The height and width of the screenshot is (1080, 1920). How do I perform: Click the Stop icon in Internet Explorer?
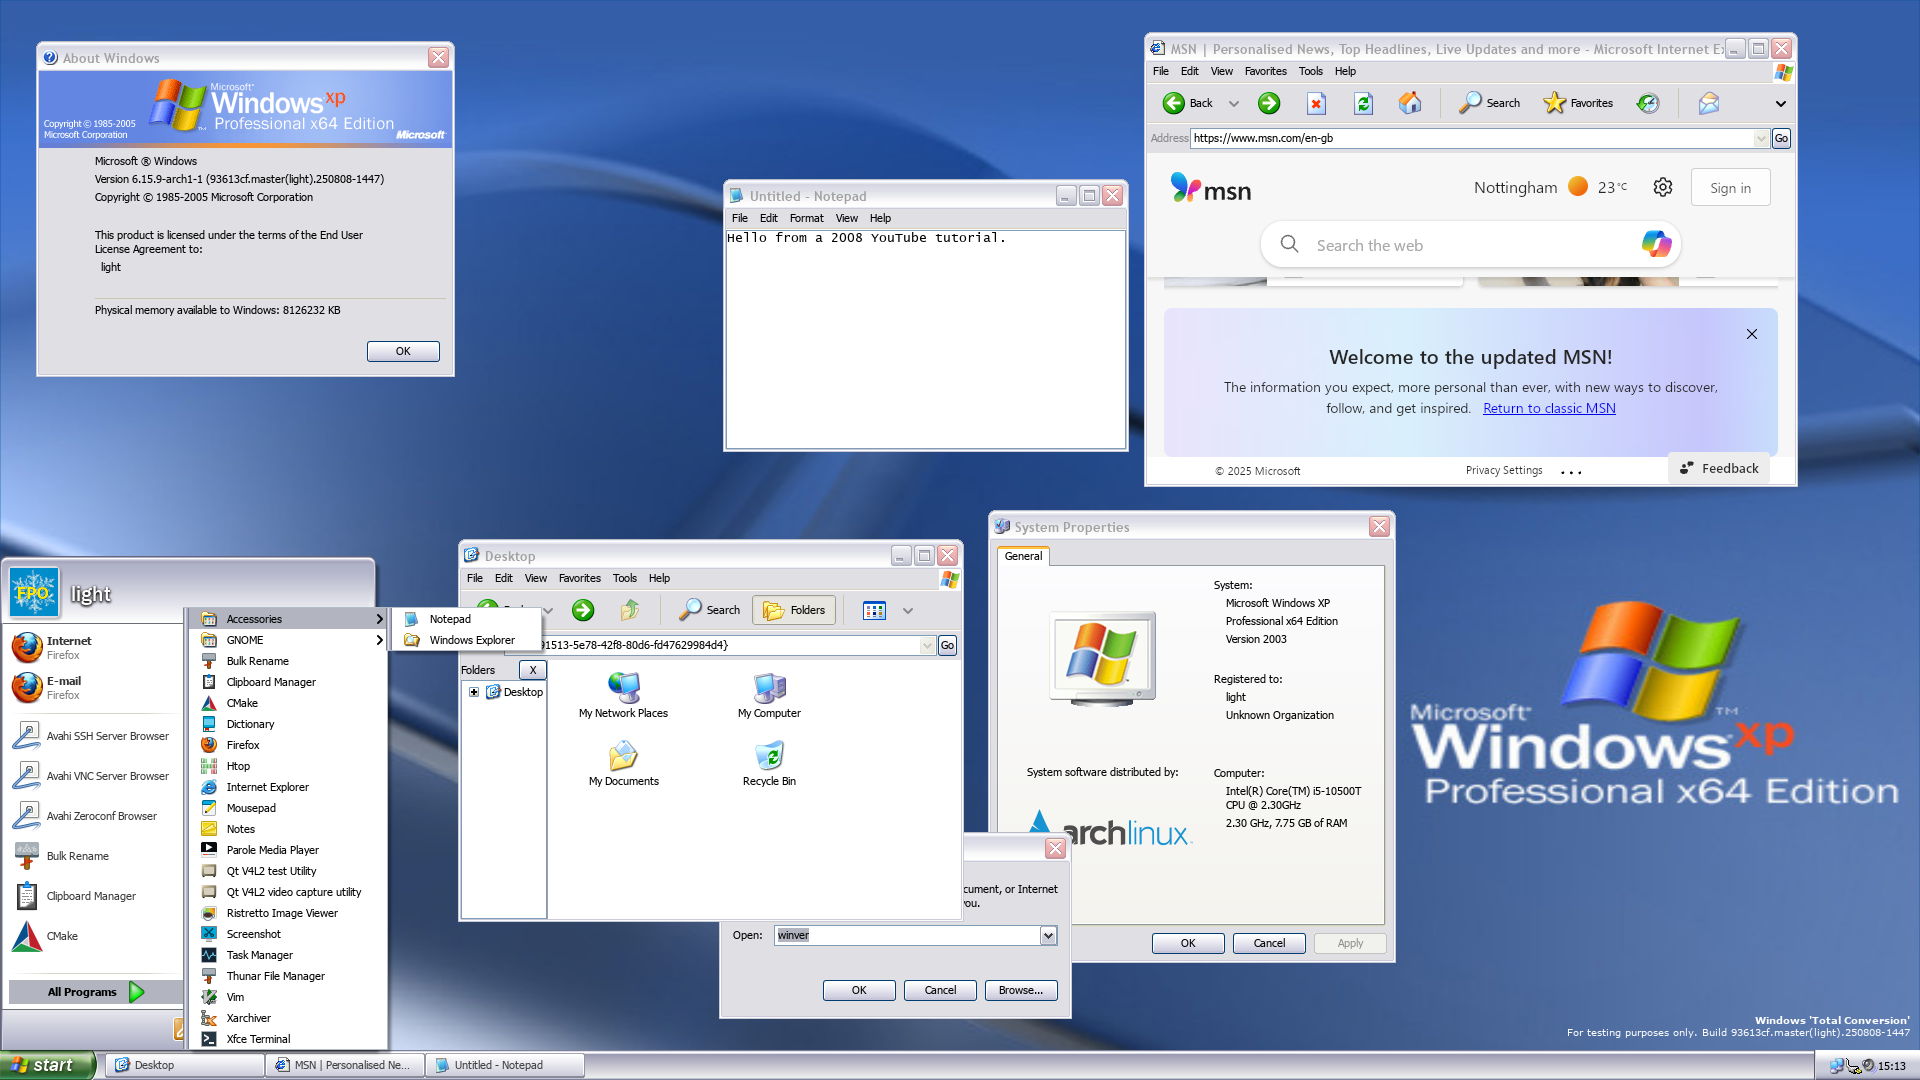[1316, 103]
